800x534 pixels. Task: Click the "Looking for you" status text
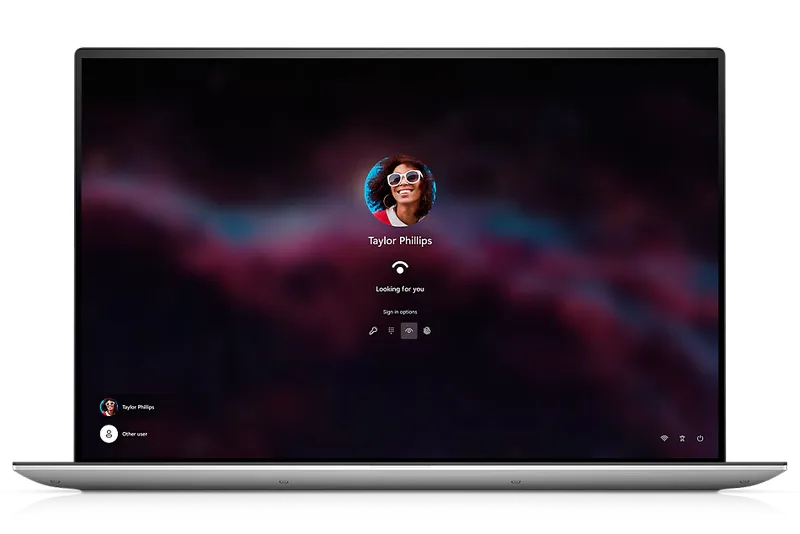click(x=400, y=289)
